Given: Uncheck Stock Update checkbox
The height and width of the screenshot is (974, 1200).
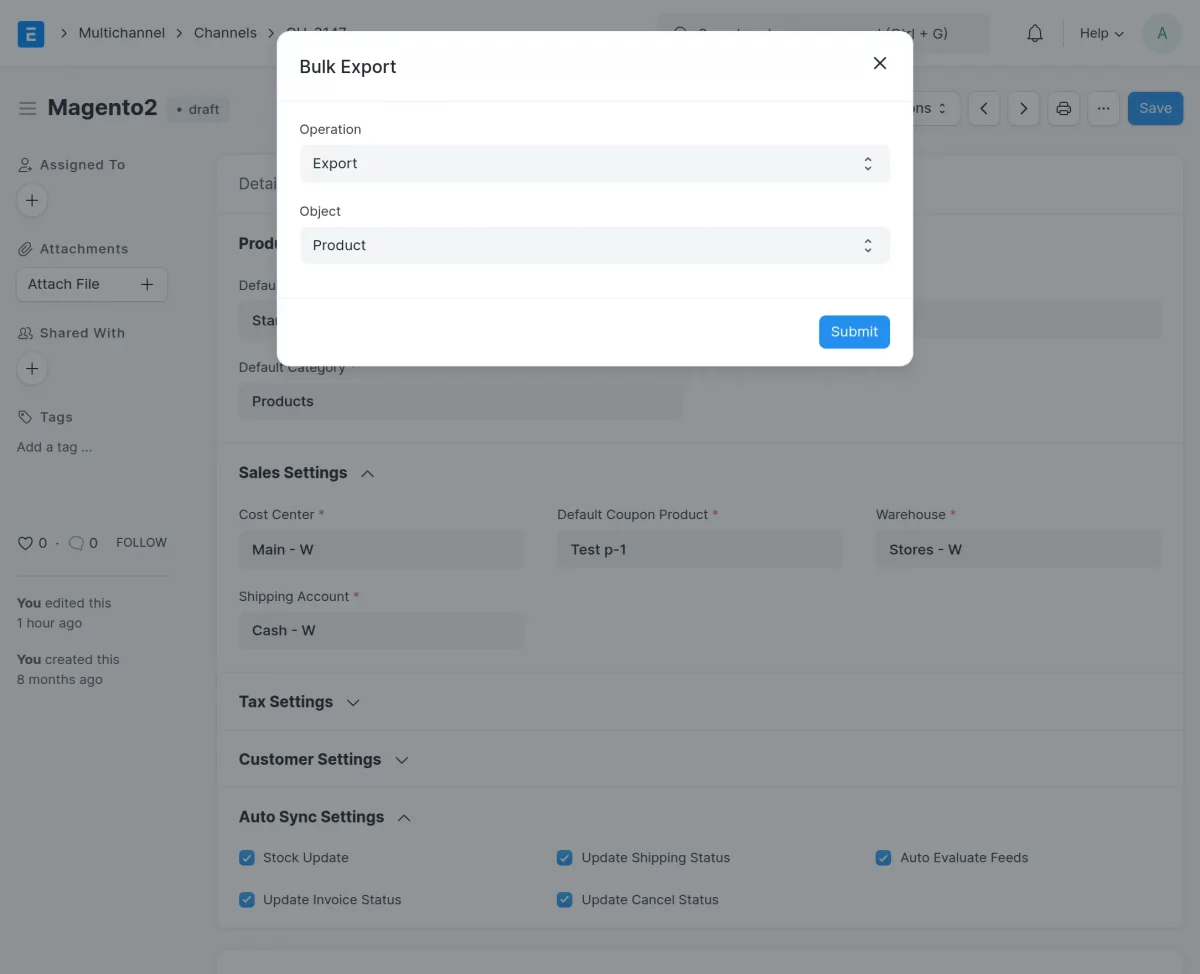Looking at the screenshot, I should pyautogui.click(x=247, y=858).
